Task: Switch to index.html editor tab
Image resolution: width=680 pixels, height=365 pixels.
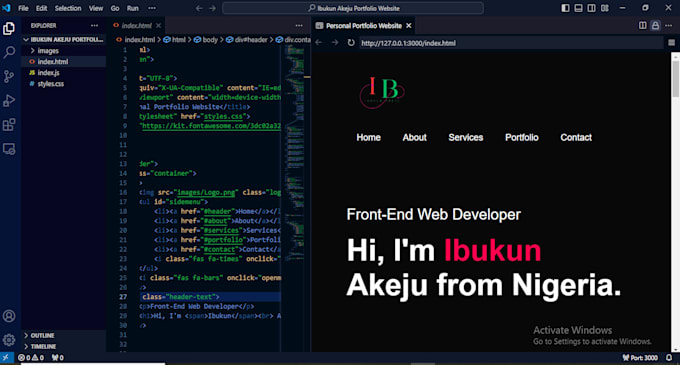Action: point(136,26)
